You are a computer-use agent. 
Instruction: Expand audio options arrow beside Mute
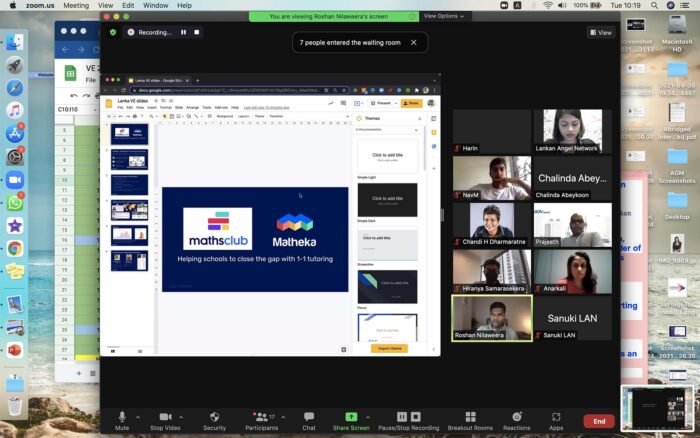[139, 416]
